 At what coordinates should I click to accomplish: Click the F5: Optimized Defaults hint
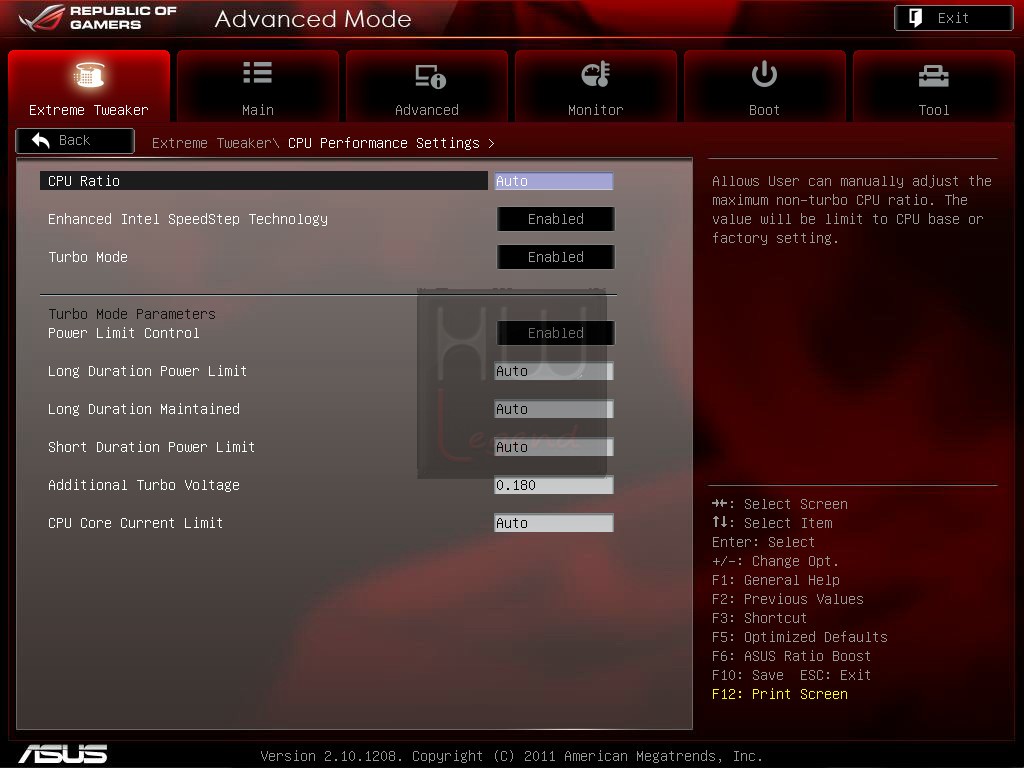(x=800, y=637)
